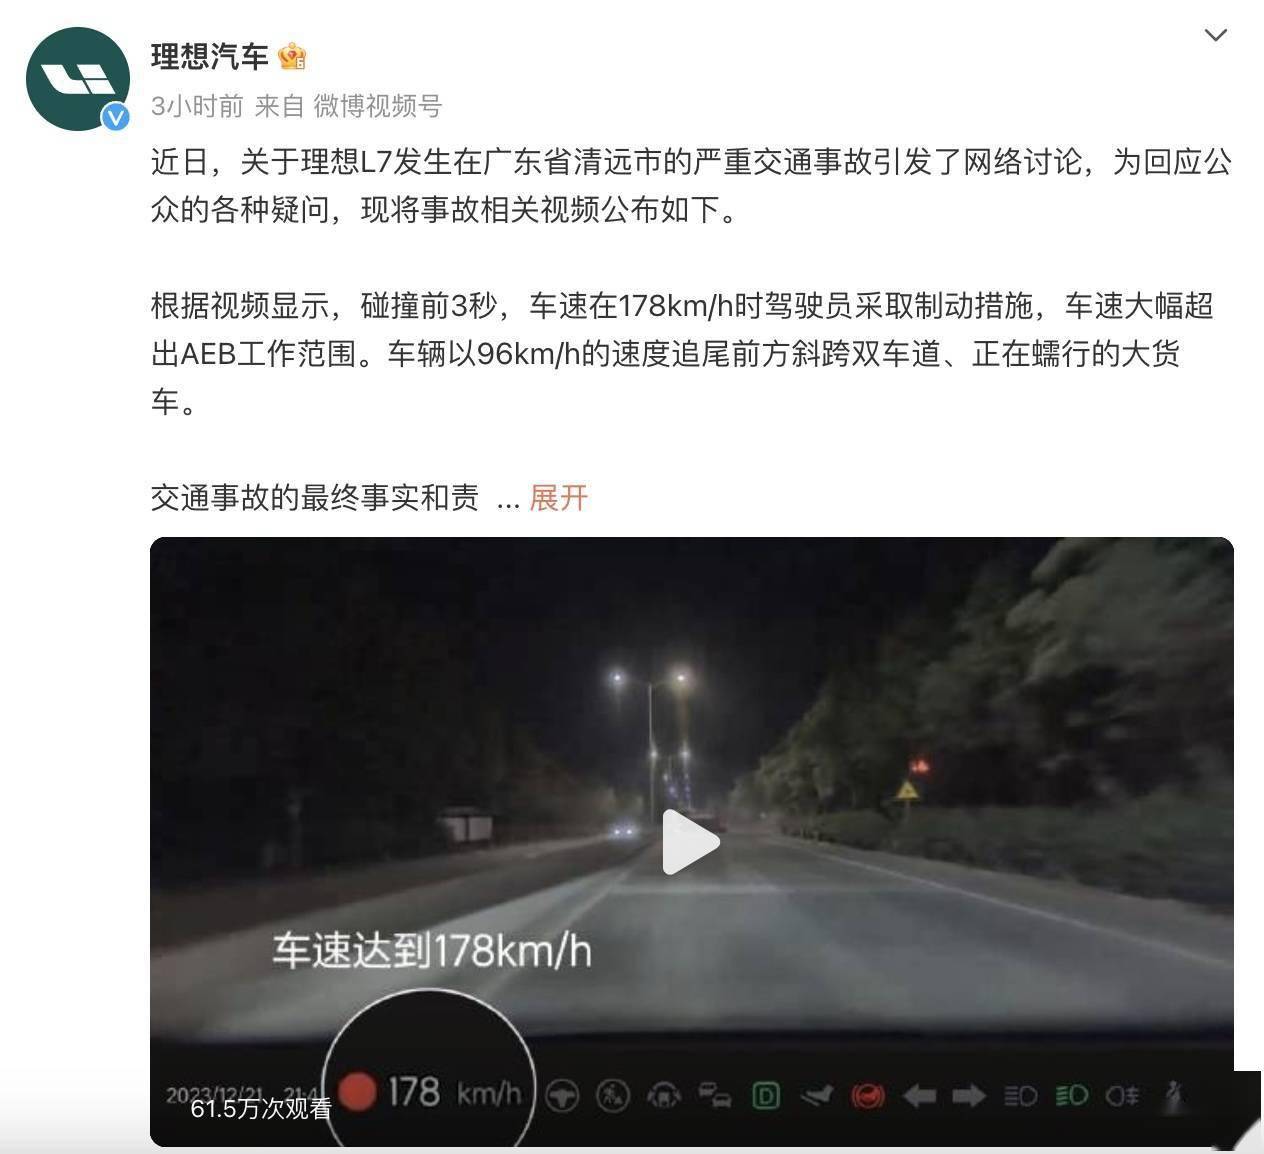Open the post options chevron menu
The width and height of the screenshot is (1264, 1154).
point(1215,36)
